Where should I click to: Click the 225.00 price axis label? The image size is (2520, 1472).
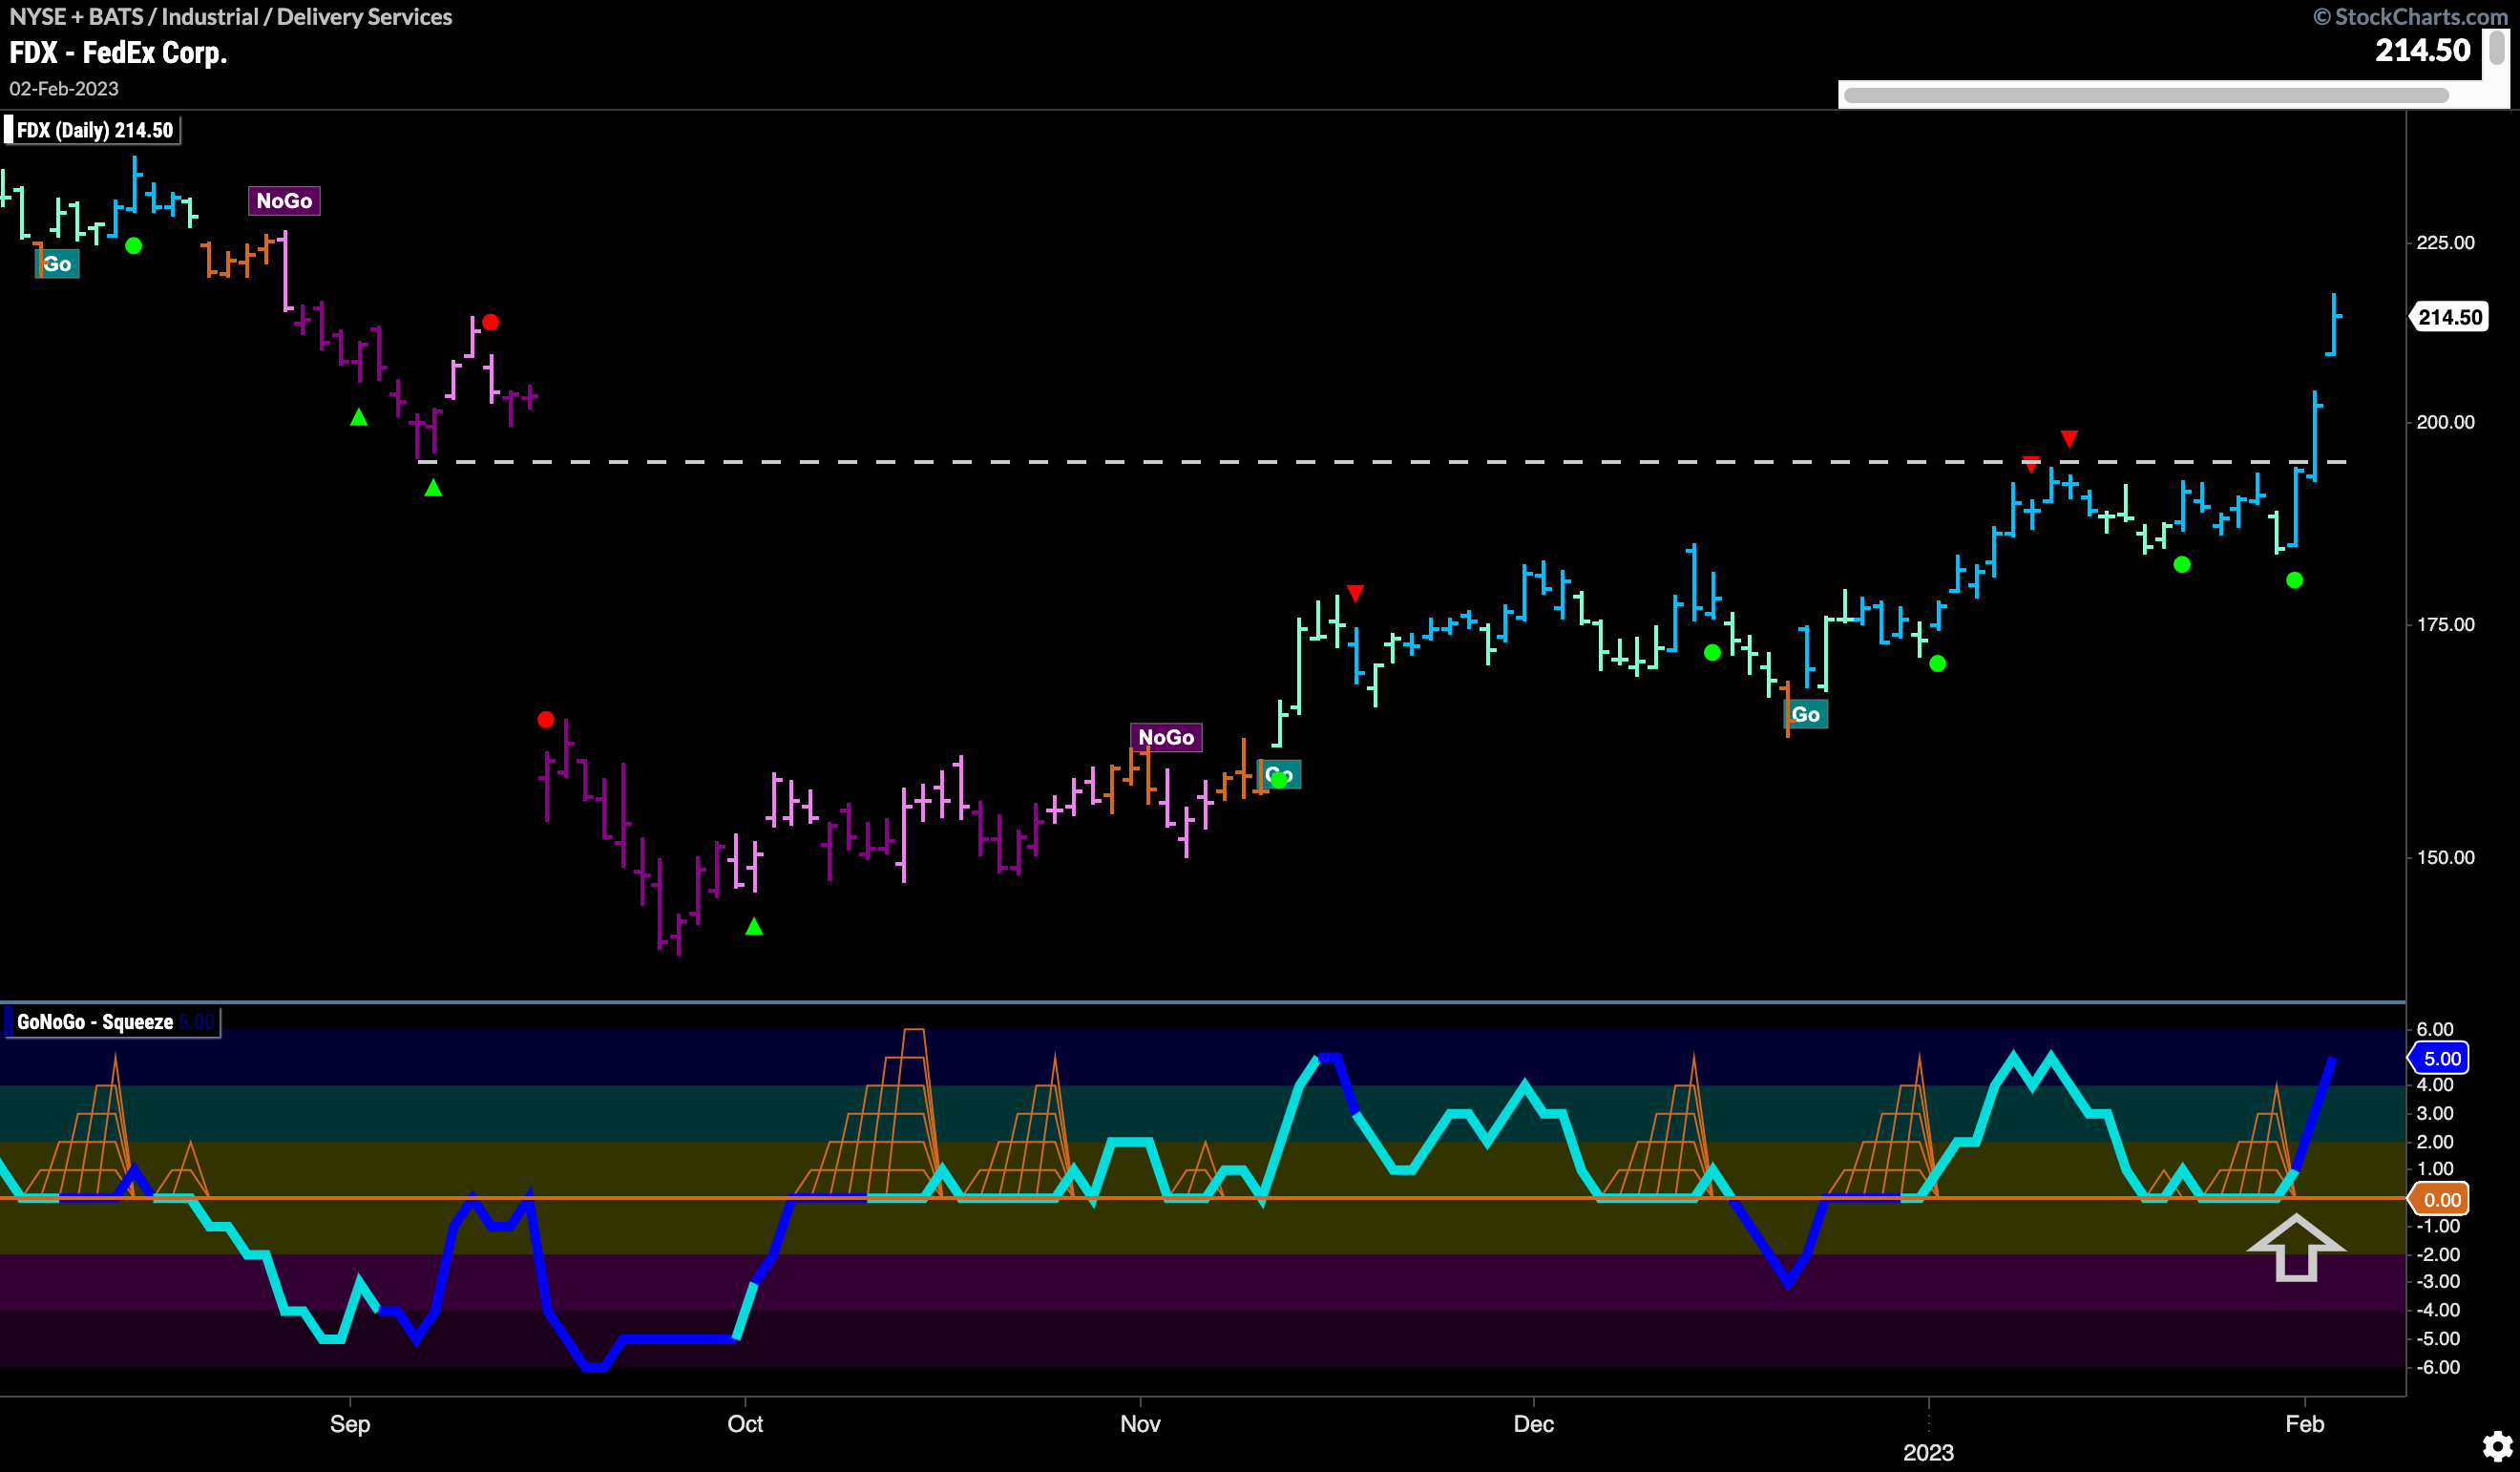pyautogui.click(x=2445, y=243)
